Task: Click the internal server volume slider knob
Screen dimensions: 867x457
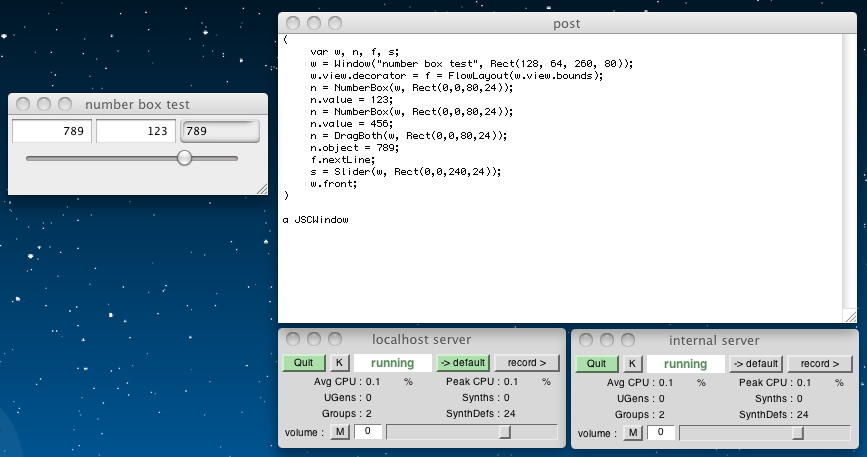Action: pyautogui.click(x=798, y=433)
